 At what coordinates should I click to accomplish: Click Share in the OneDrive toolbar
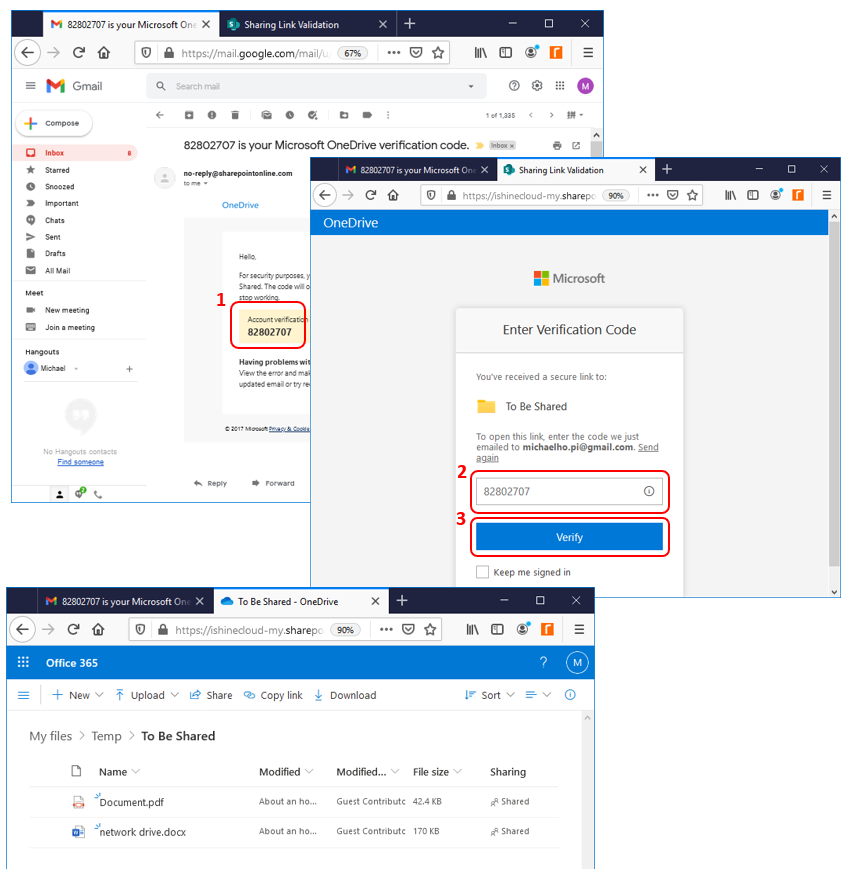pos(211,695)
